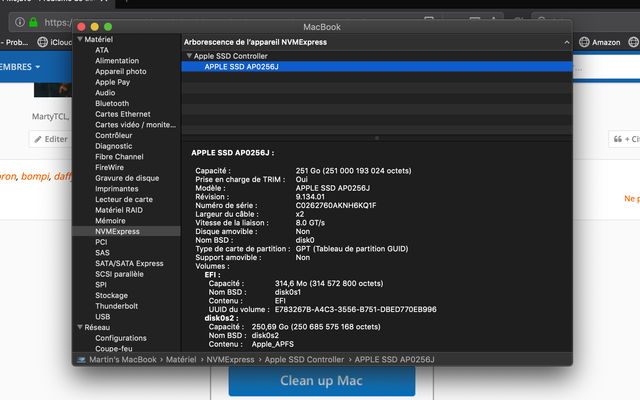This screenshot has width=640, height=400.
Task: Click the Editer button in browser
Action: click(x=50, y=139)
